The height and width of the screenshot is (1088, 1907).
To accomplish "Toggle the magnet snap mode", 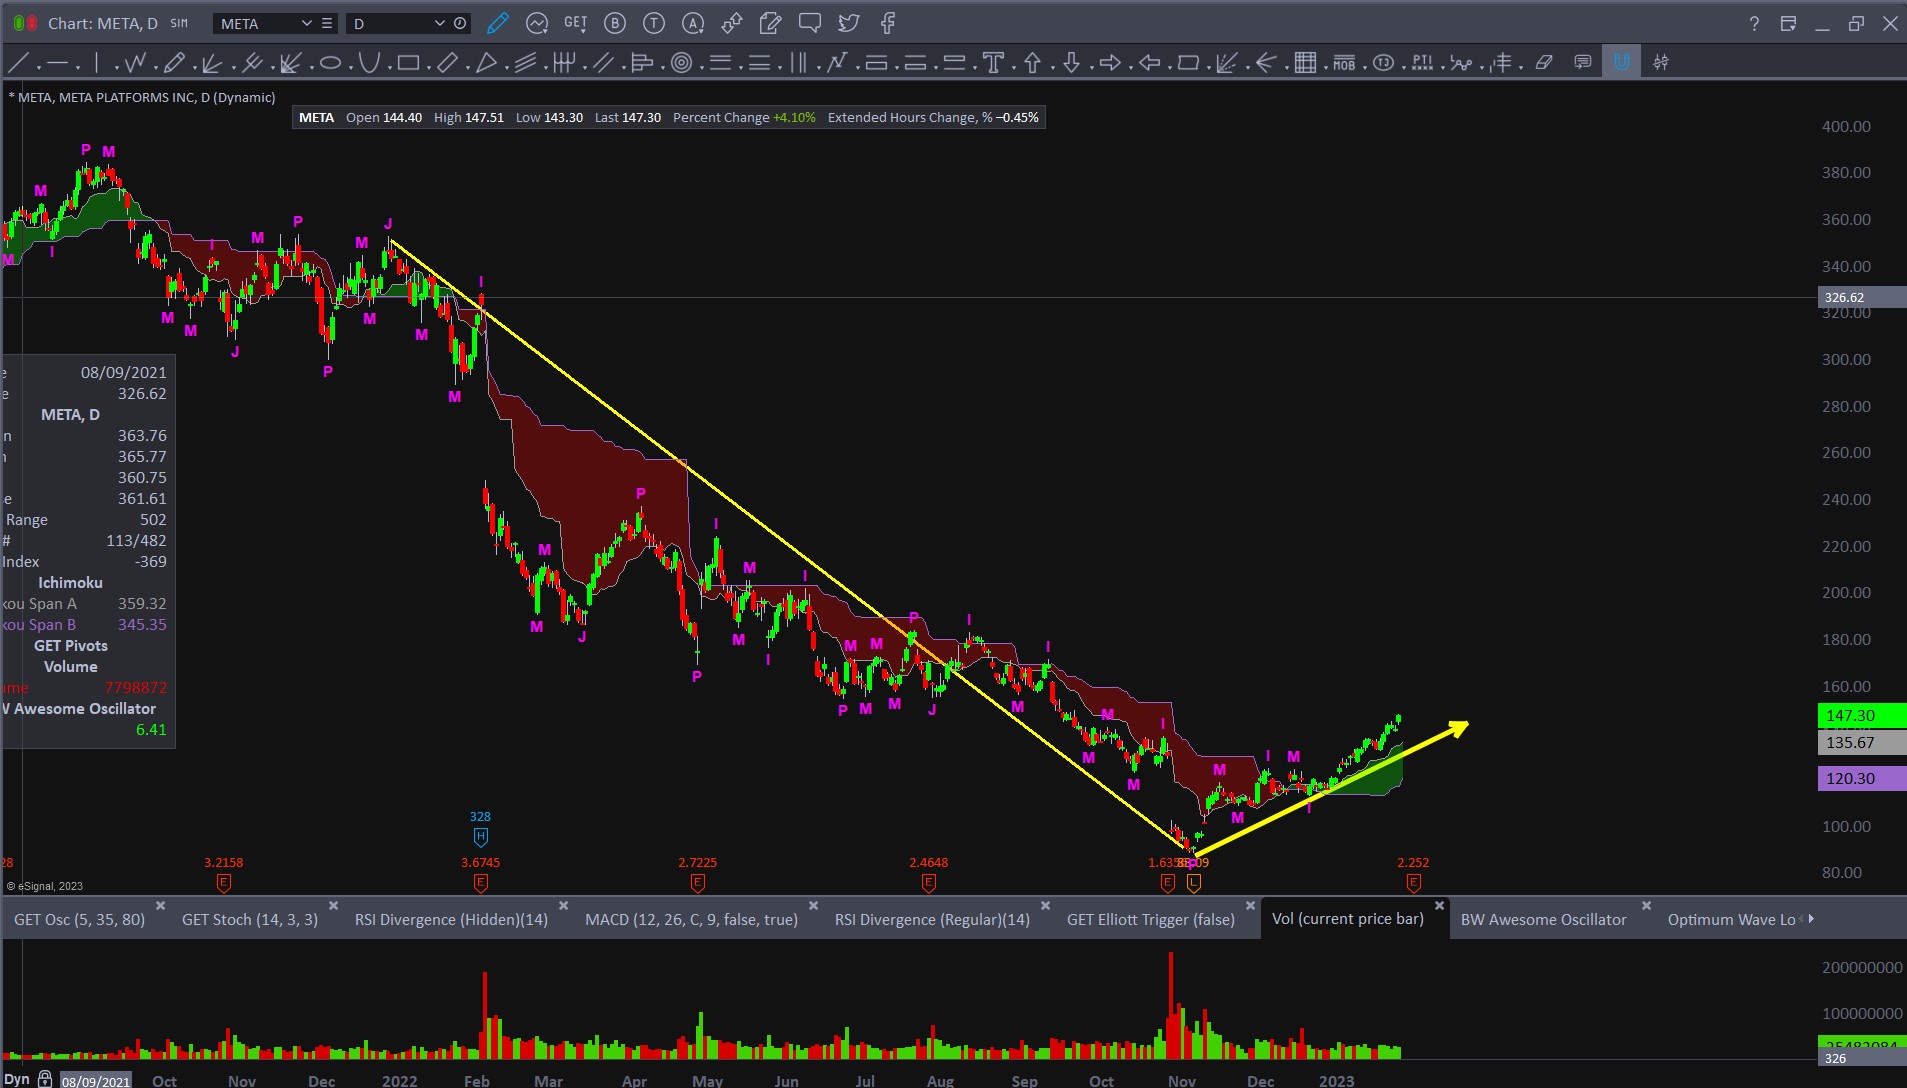I will pos(1621,63).
